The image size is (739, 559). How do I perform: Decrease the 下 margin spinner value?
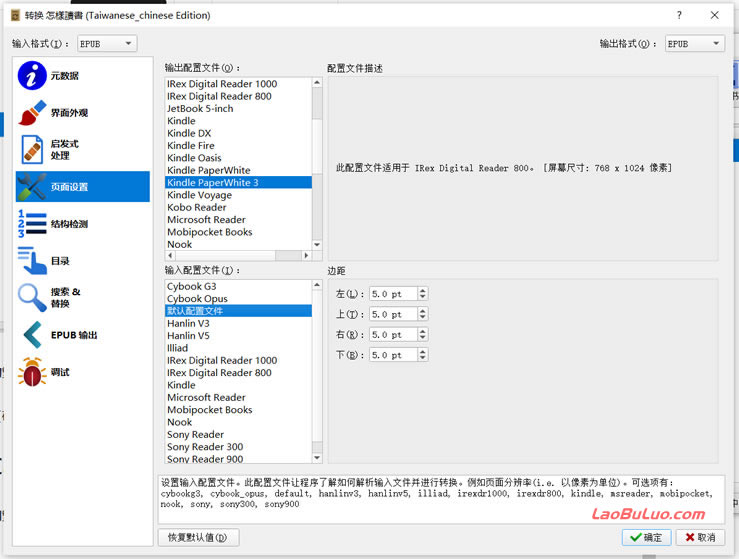pos(423,358)
